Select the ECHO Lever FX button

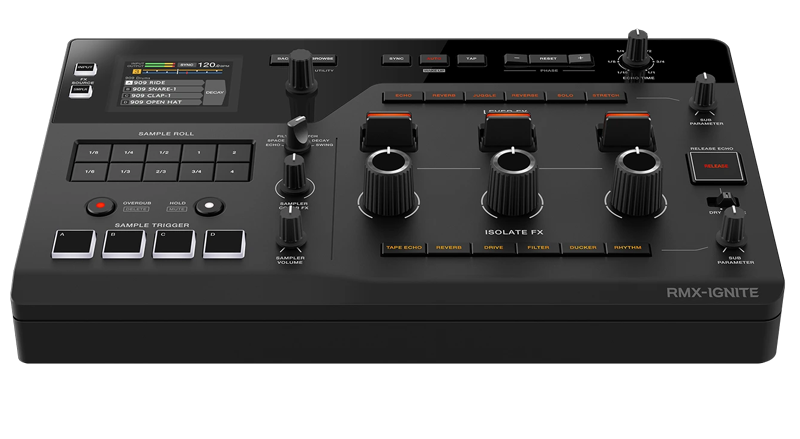coord(403,95)
